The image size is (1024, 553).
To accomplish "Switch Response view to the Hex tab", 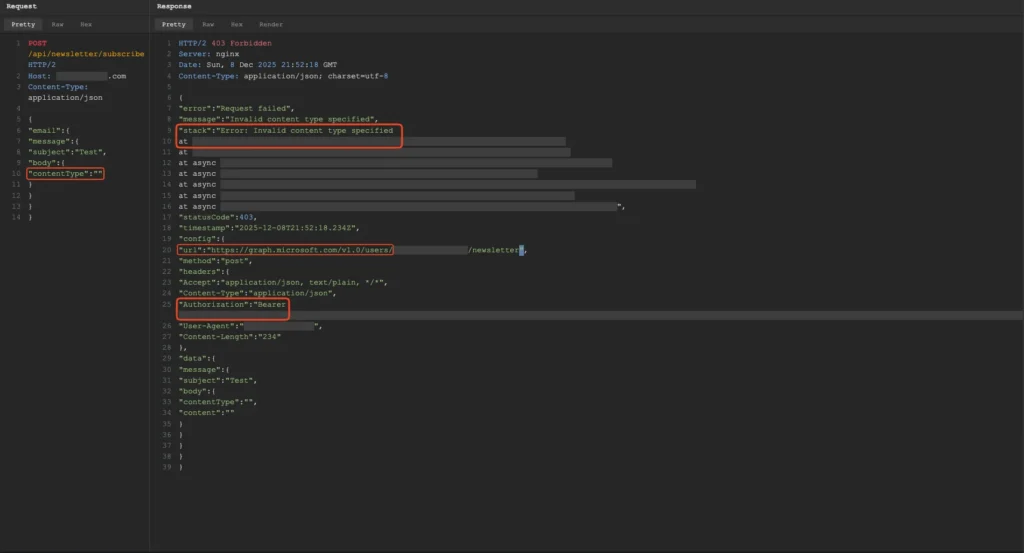I will coord(237,24).
